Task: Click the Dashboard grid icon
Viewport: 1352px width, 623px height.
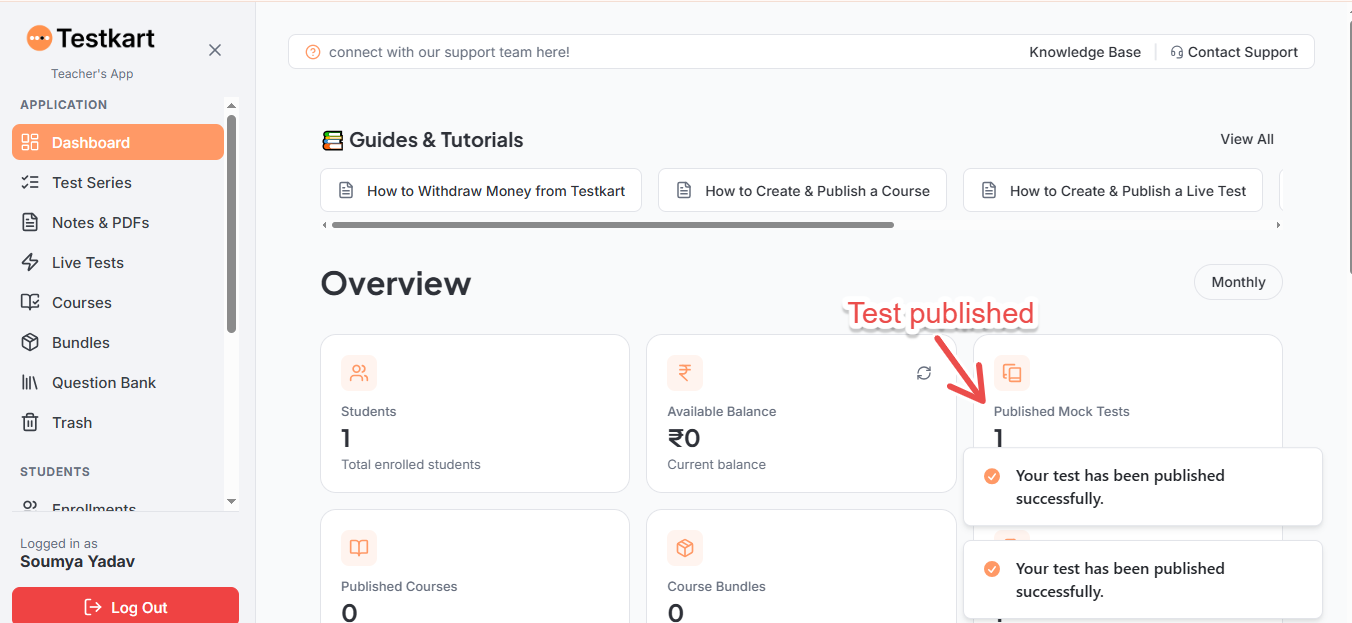Action: [30, 142]
